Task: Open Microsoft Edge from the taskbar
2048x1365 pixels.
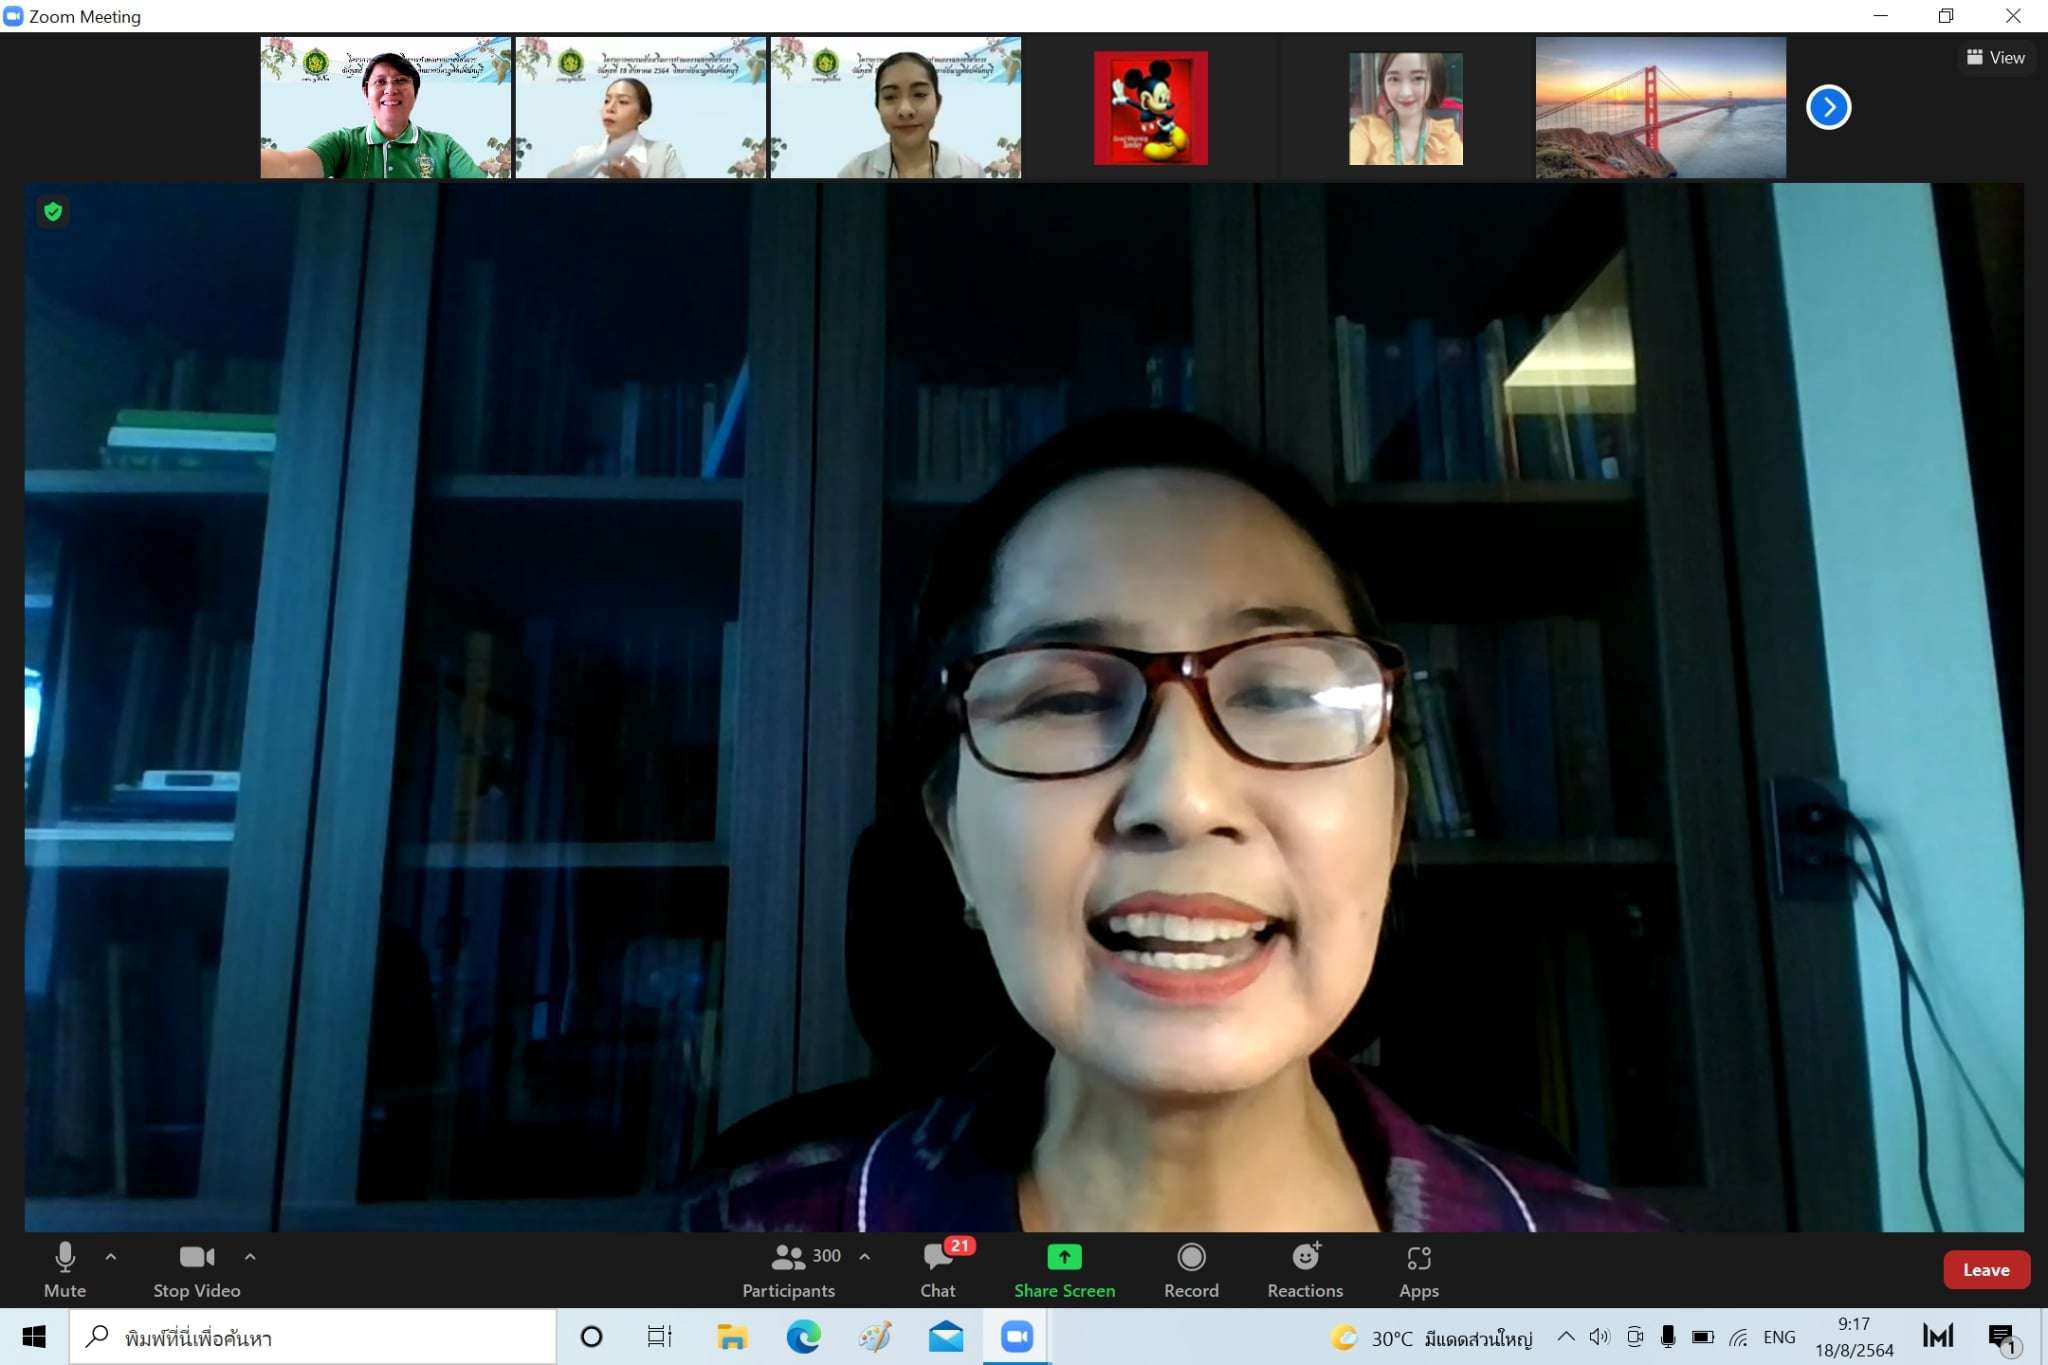Action: click(x=803, y=1337)
